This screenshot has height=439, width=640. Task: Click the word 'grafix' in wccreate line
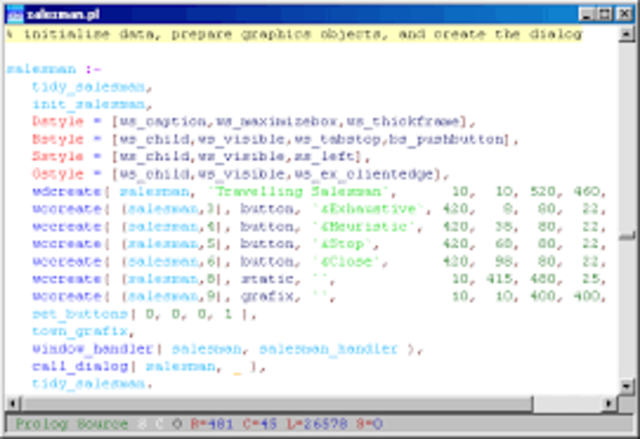(267, 296)
